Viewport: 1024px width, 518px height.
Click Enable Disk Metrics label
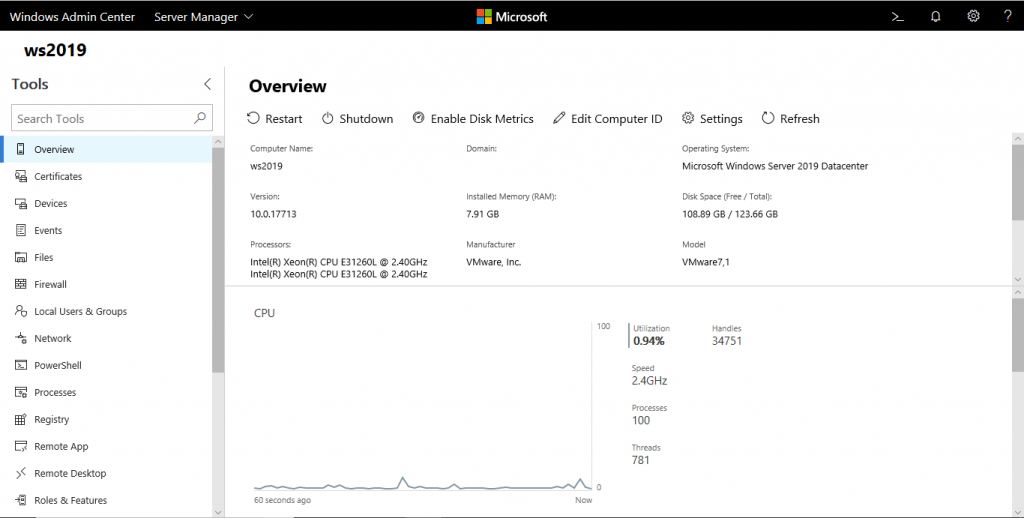click(x=482, y=119)
